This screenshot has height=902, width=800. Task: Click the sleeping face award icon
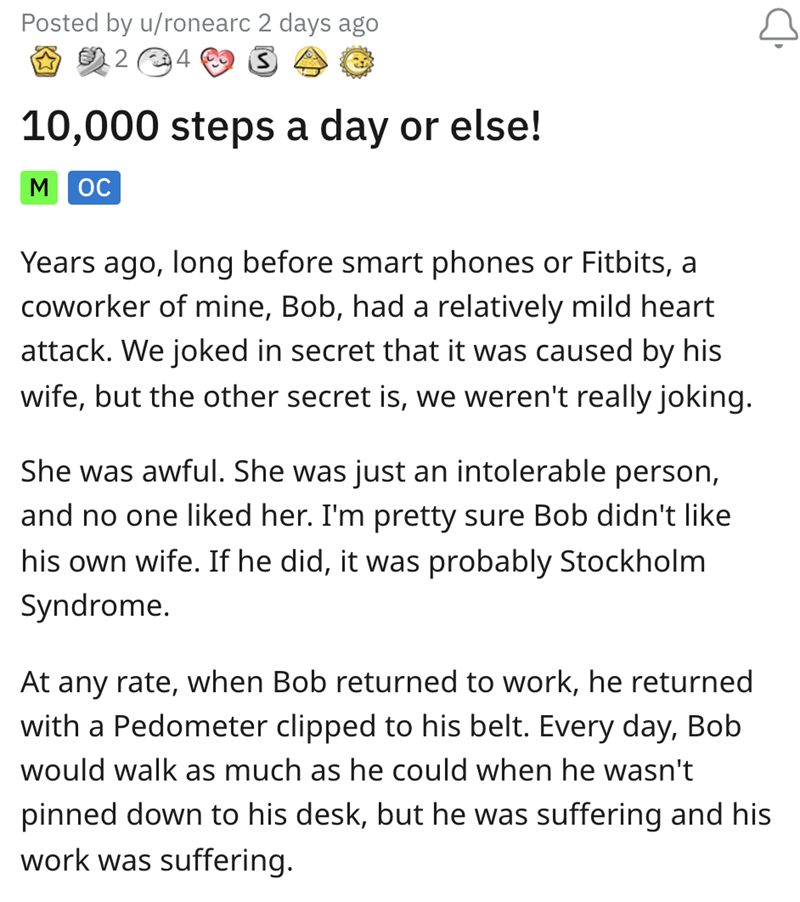point(157,61)
